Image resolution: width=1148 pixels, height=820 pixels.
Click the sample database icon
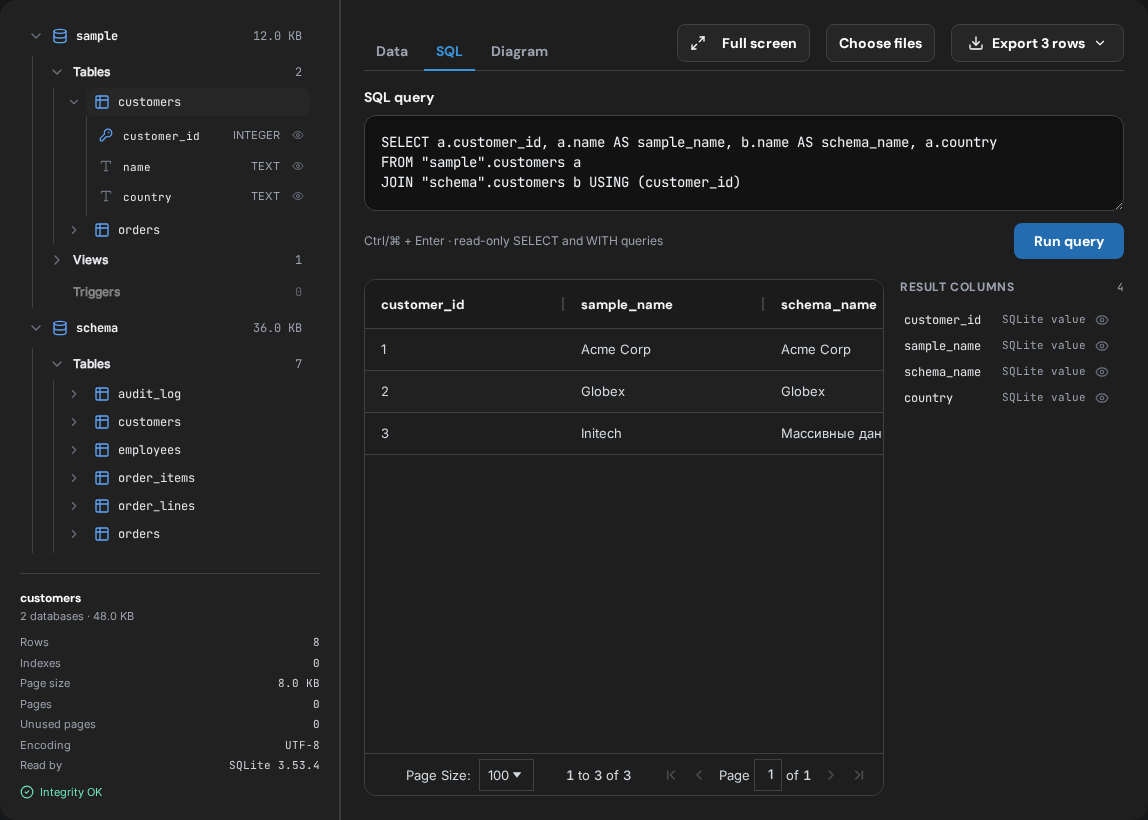pos(60,36)
